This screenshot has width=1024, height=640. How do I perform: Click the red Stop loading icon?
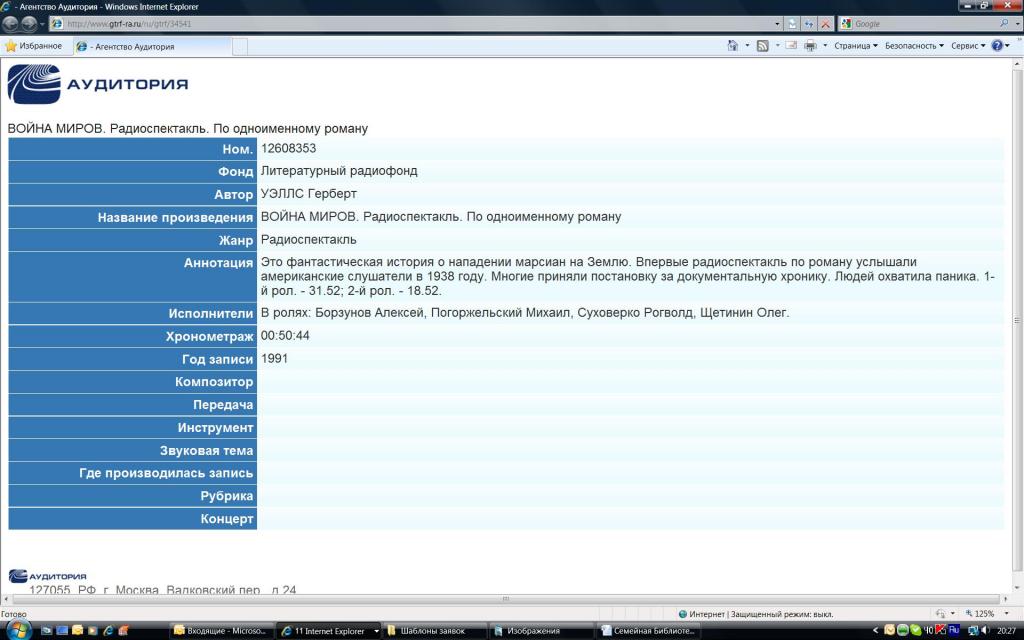[x=826, y=24]
